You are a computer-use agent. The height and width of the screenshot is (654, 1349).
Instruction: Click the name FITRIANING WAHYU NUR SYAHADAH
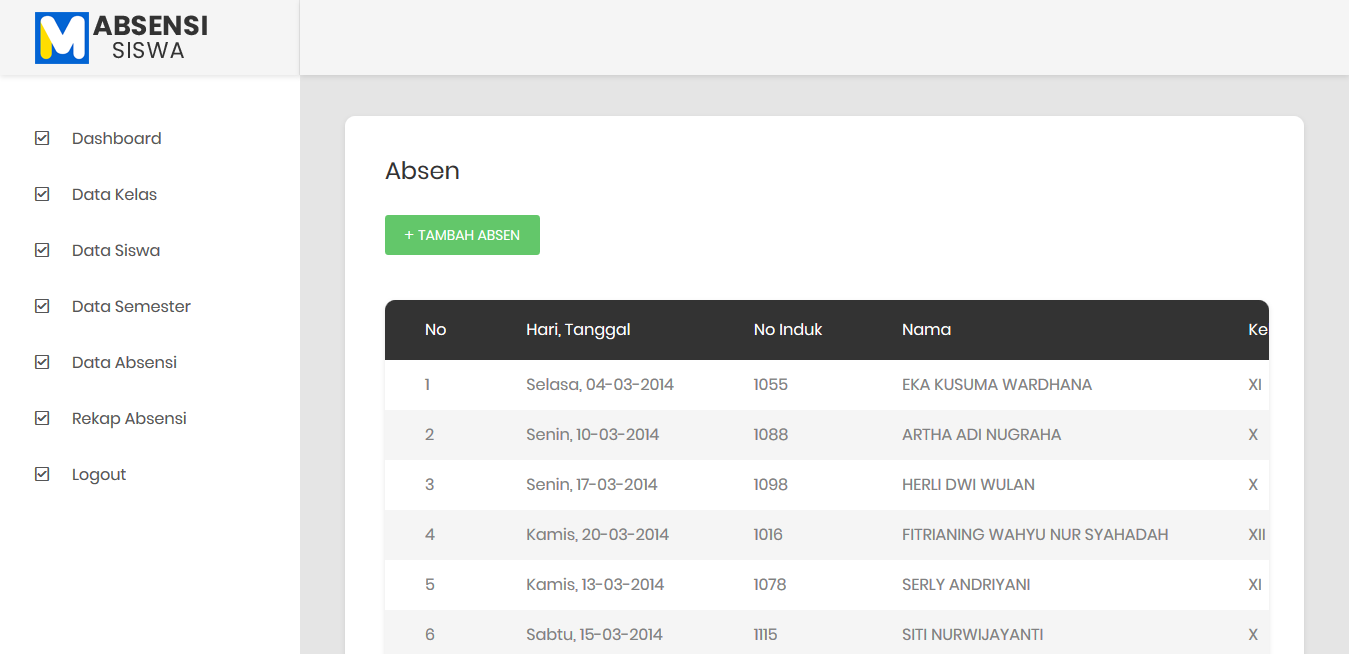click(1035, 535)
